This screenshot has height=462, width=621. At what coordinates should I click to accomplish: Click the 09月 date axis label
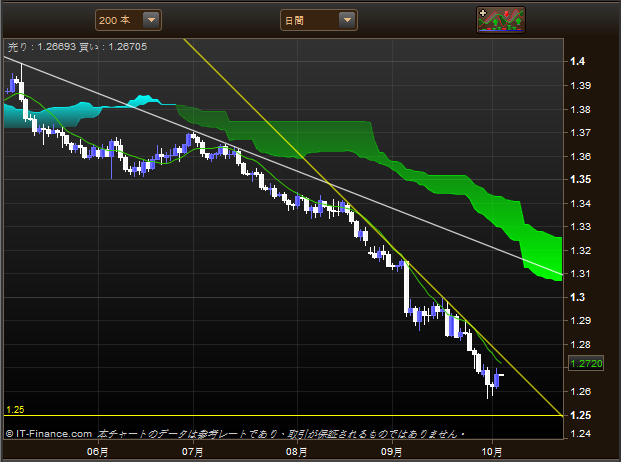[x=391, y=452]
